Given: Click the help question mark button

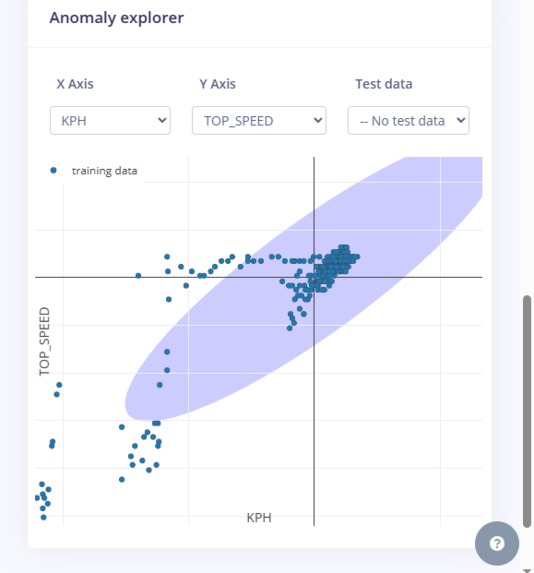Looking at the screenshot, I should [497, 543].
